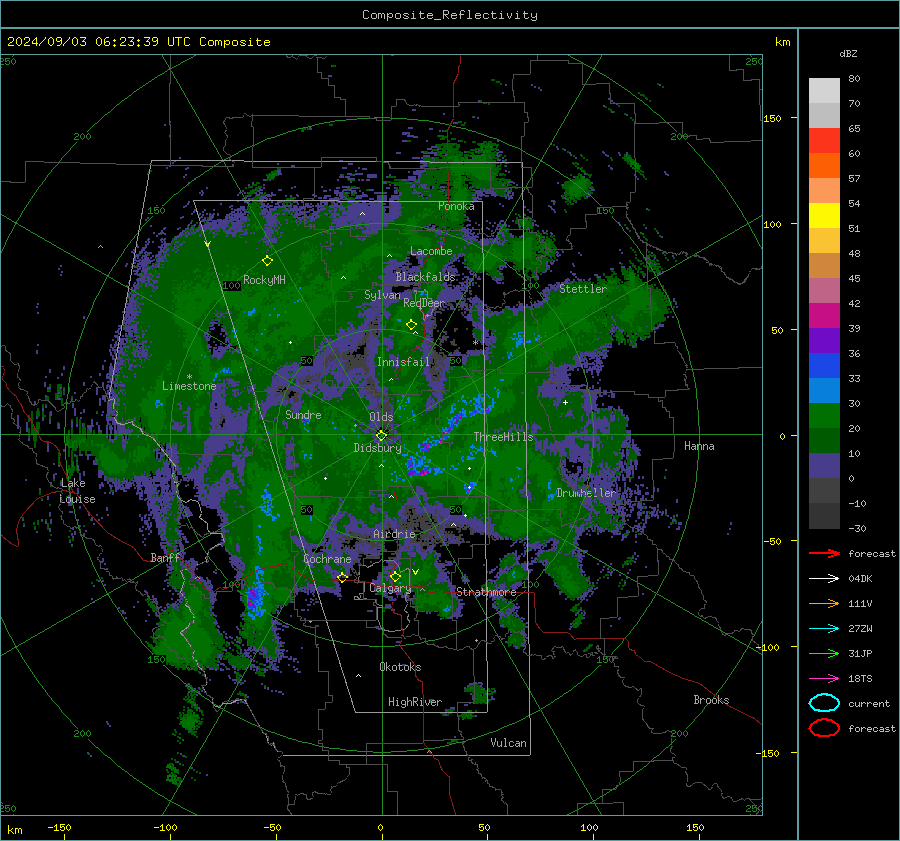
Task: Click the red forecast ellipse legend icon
Action: click(x=824, y=728)
